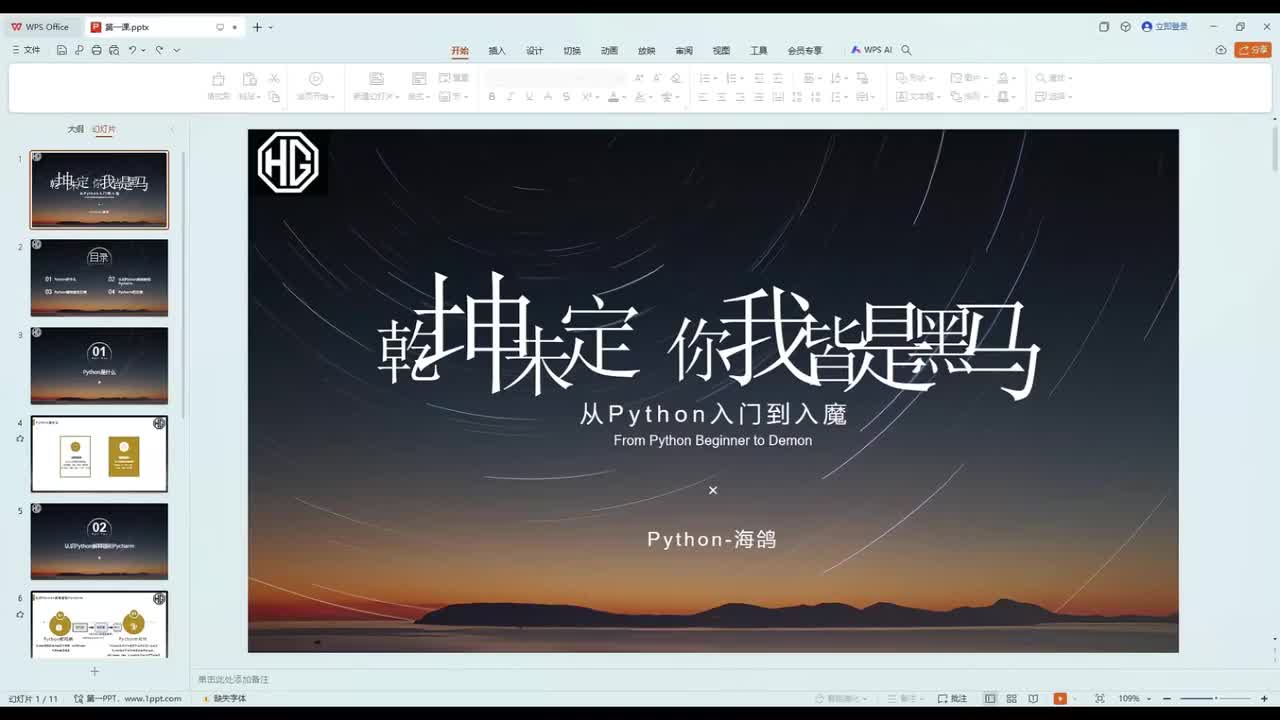Select slide 2 目录 thumbnail
The image size is (1280, 720).
click(99, 278)
